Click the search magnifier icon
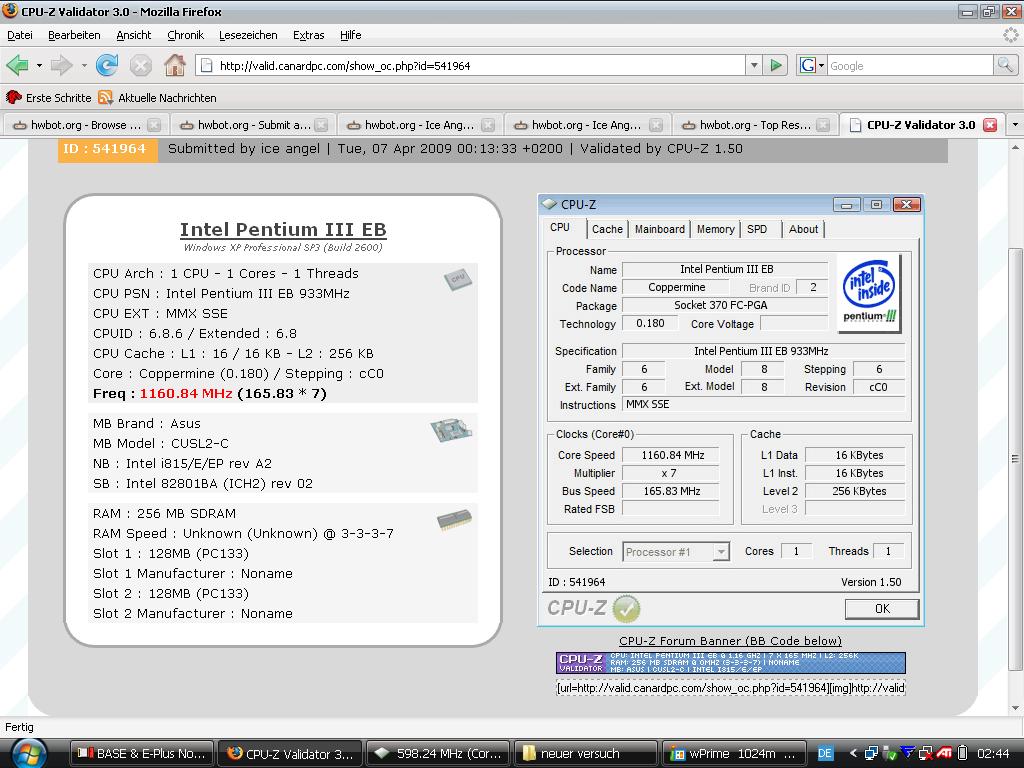Screen dimensions: 1024x768 [x=1004, y=65]
